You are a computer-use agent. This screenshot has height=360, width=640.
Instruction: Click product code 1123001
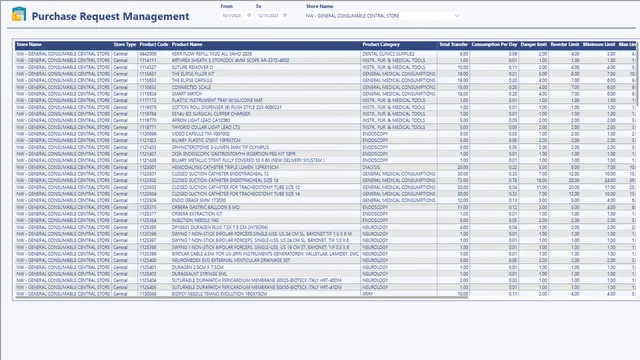148,167
